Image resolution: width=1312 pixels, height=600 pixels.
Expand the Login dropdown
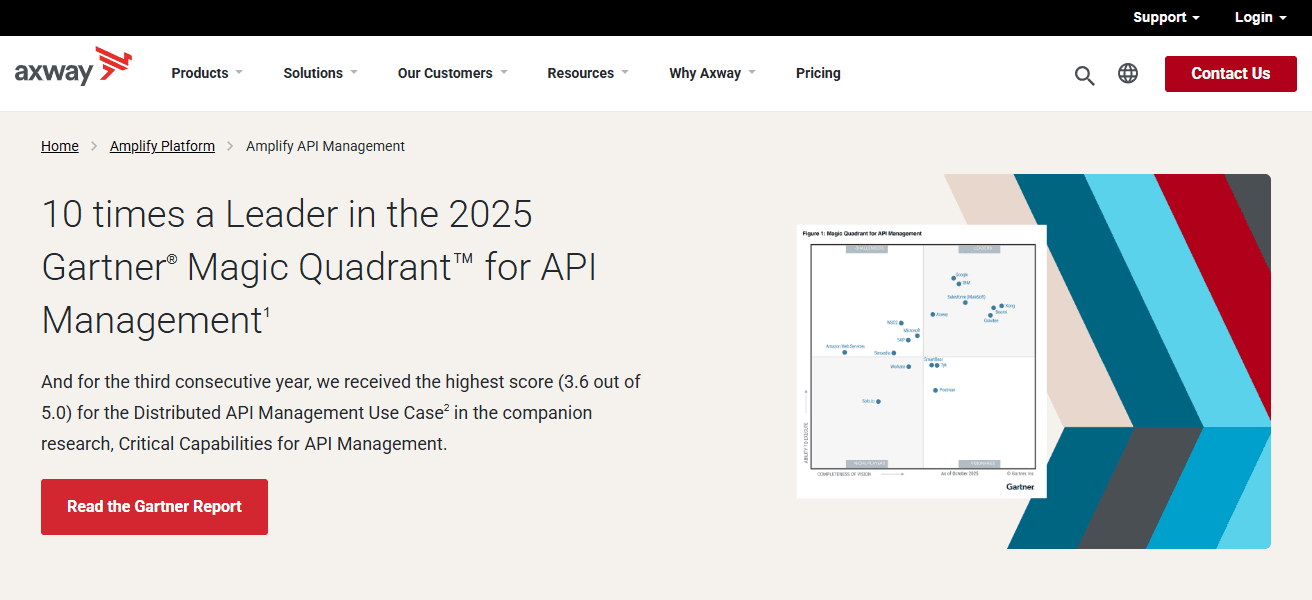1260,17
